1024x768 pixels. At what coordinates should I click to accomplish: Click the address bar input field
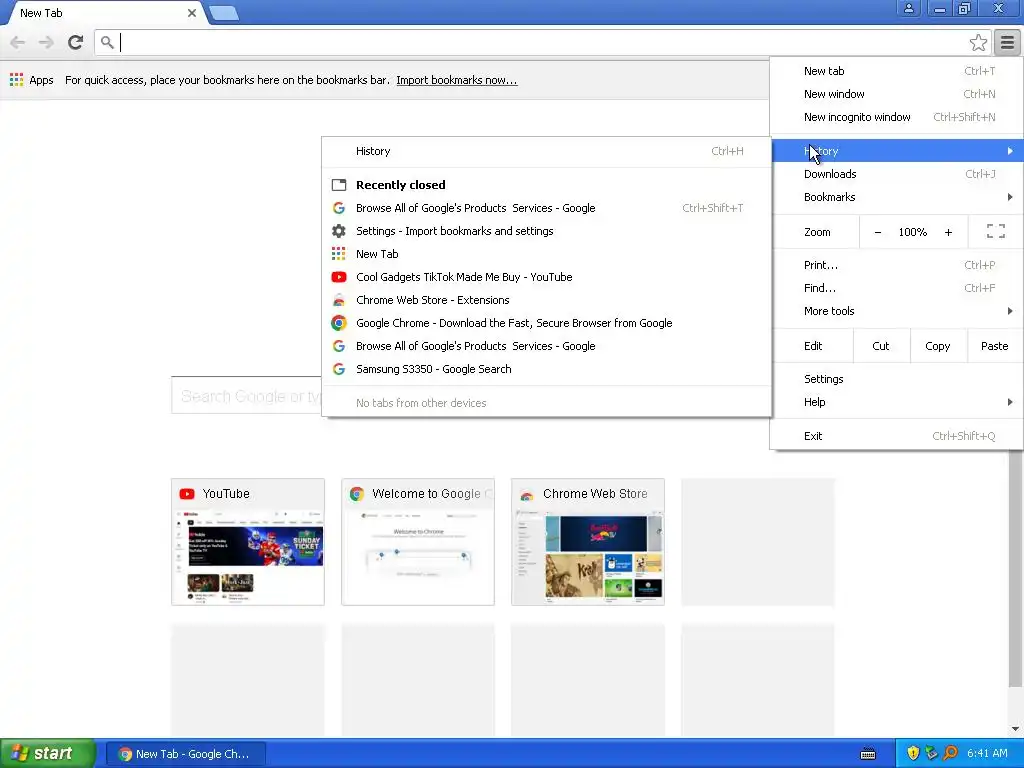pyautogui.click(x=542, y=42)
